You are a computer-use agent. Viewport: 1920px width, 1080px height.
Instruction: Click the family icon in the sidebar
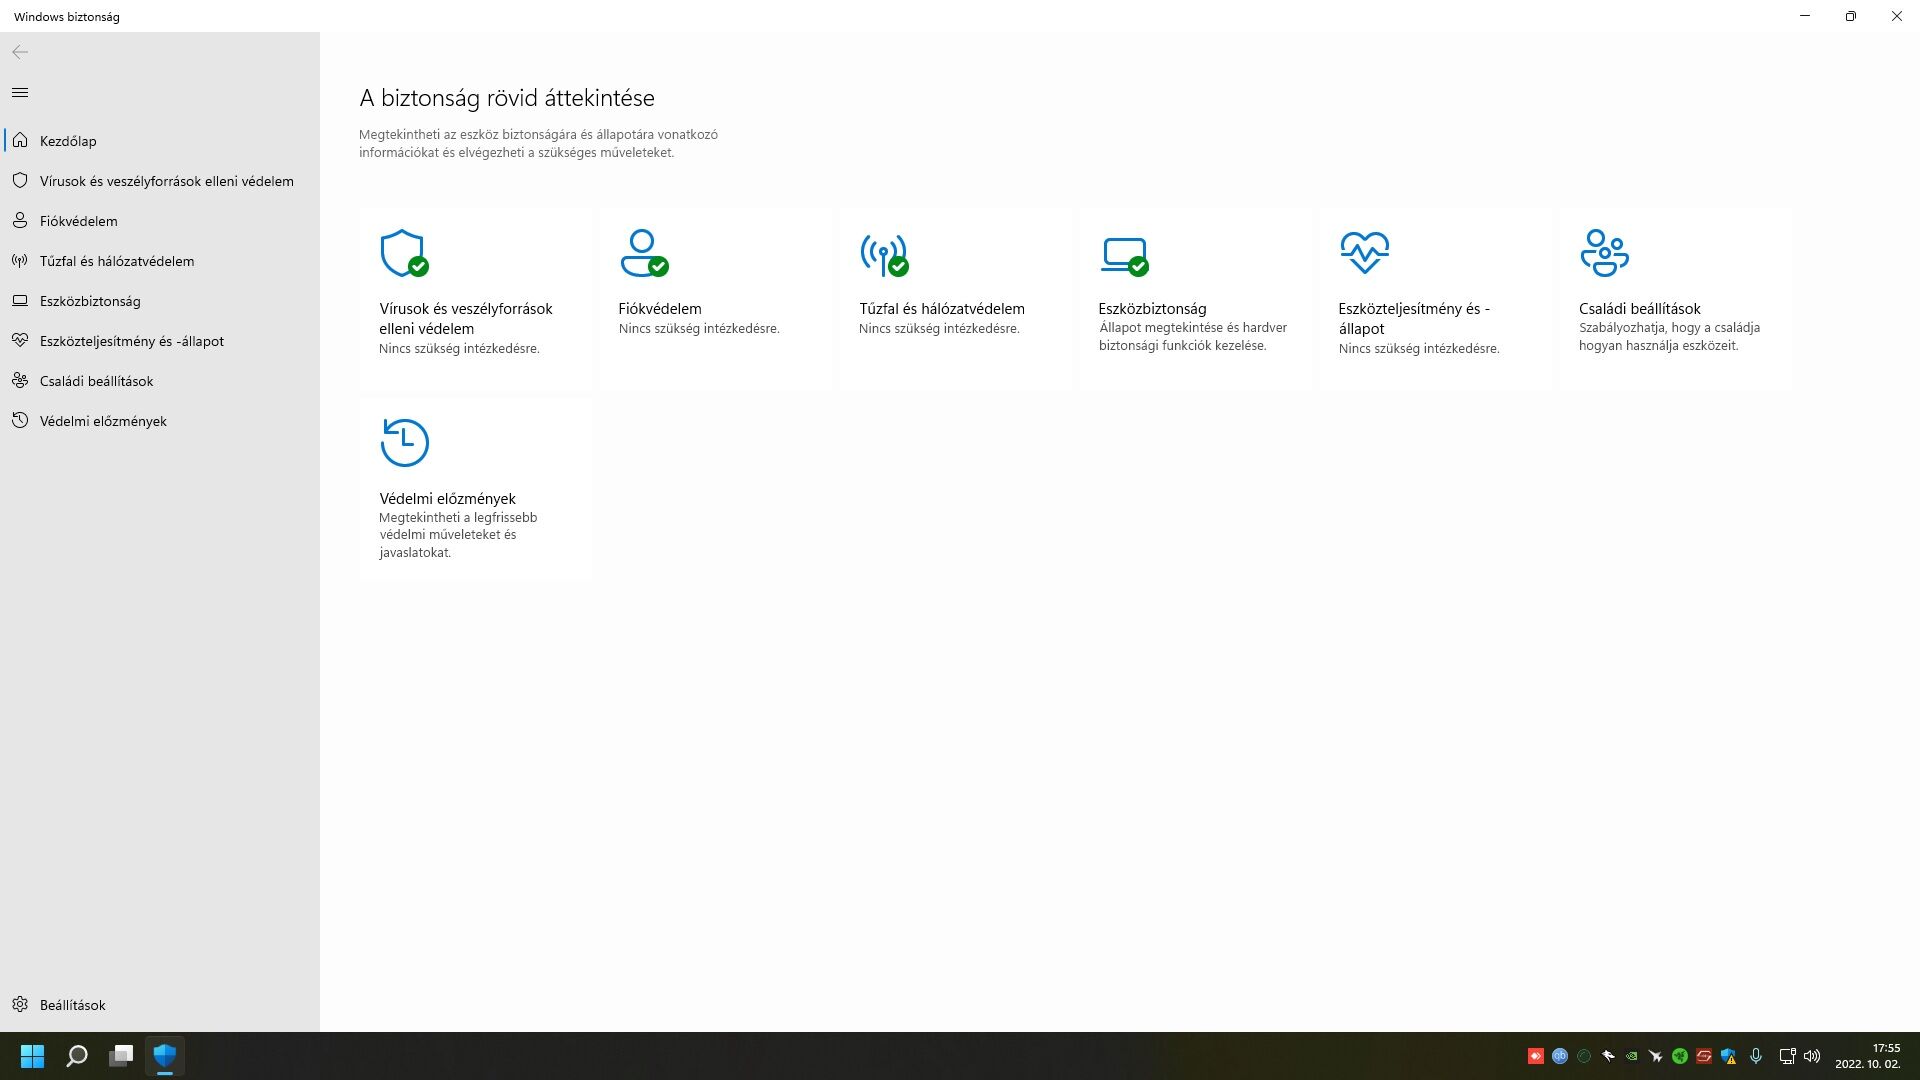click(x=20, y=380)
